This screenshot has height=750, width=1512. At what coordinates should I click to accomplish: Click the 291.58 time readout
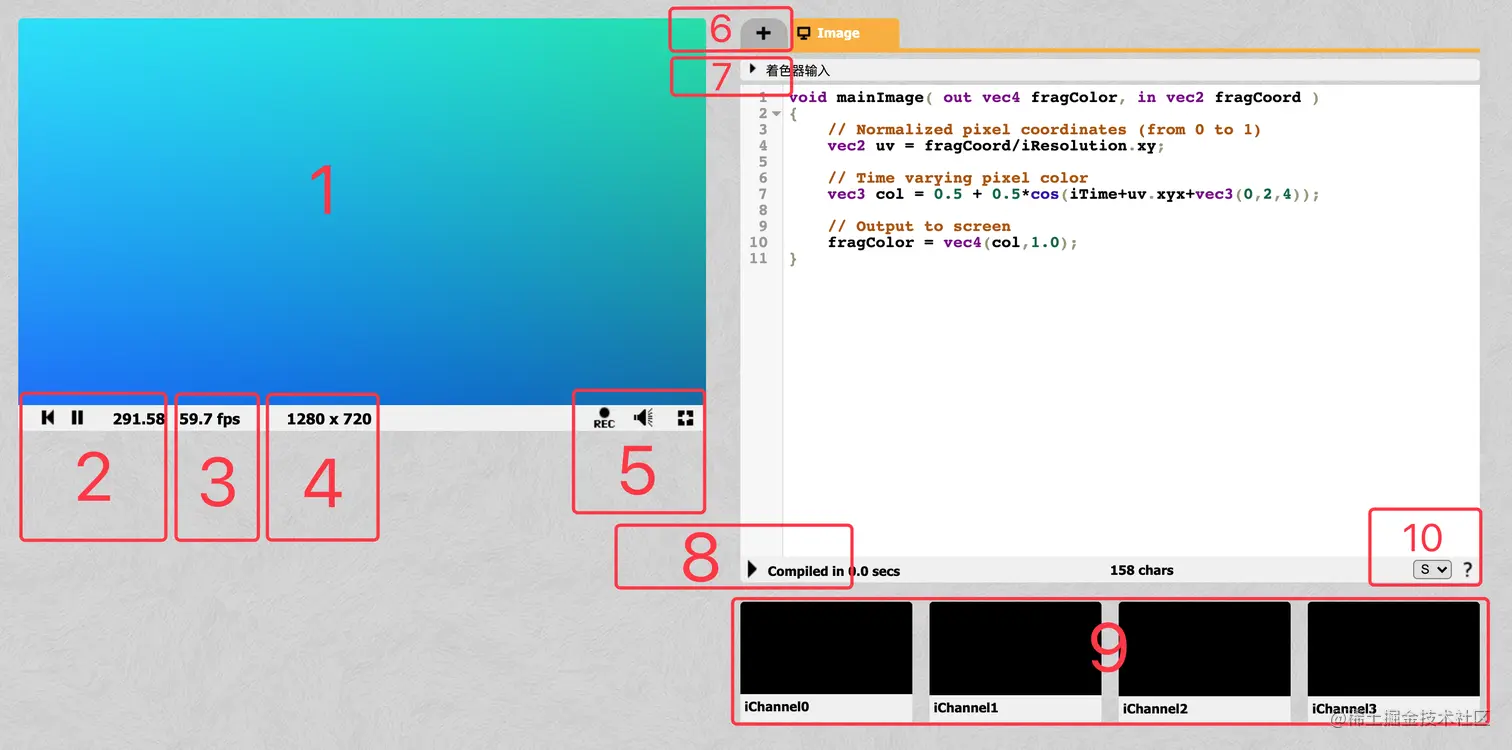pyautogui.click(x=139, y=419)
